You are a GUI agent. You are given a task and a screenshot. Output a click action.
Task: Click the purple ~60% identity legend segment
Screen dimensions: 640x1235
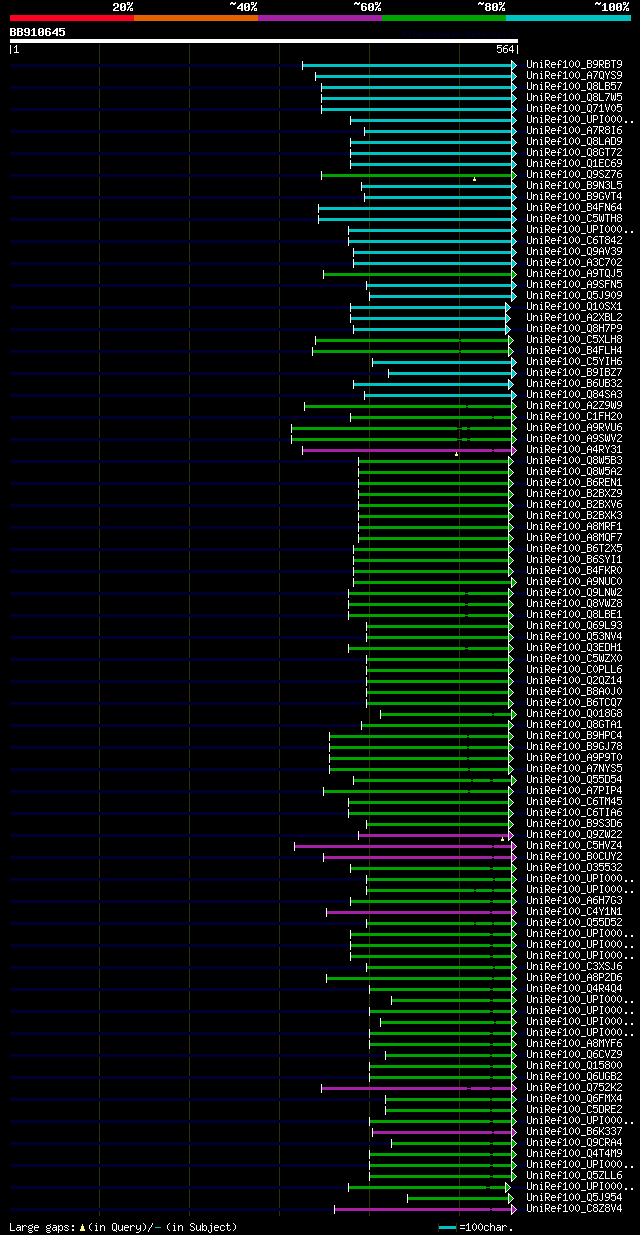pyautogui.click(x=319, y=18)
